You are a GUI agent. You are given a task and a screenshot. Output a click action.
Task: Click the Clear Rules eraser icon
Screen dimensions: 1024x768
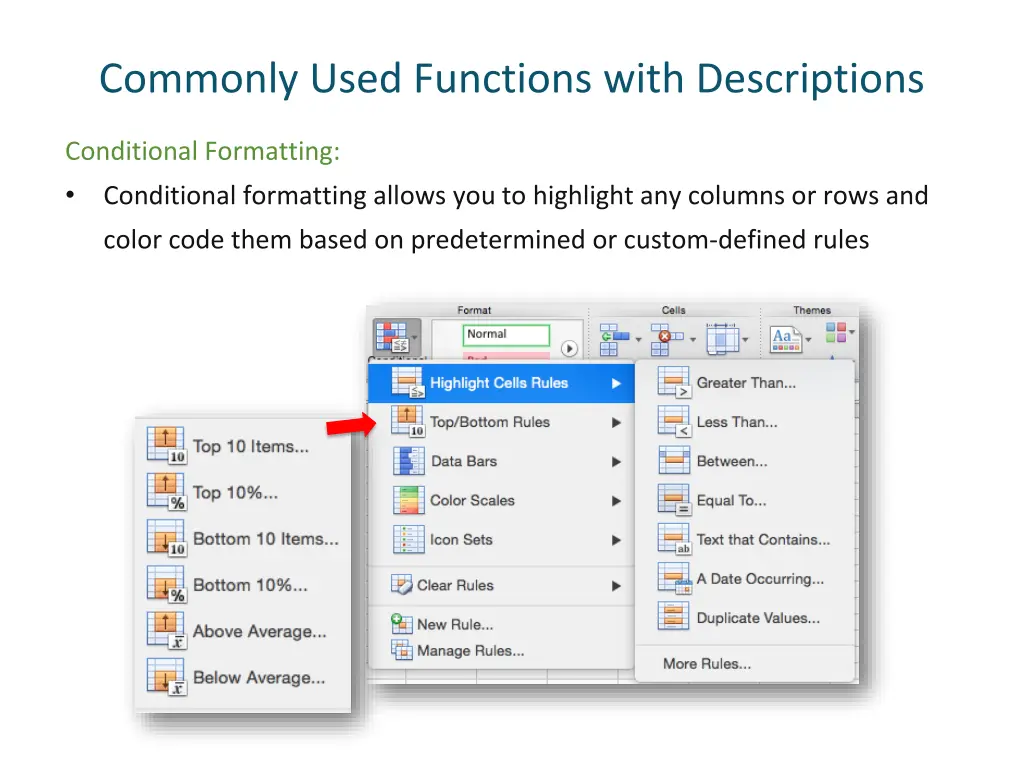[402, 584]
